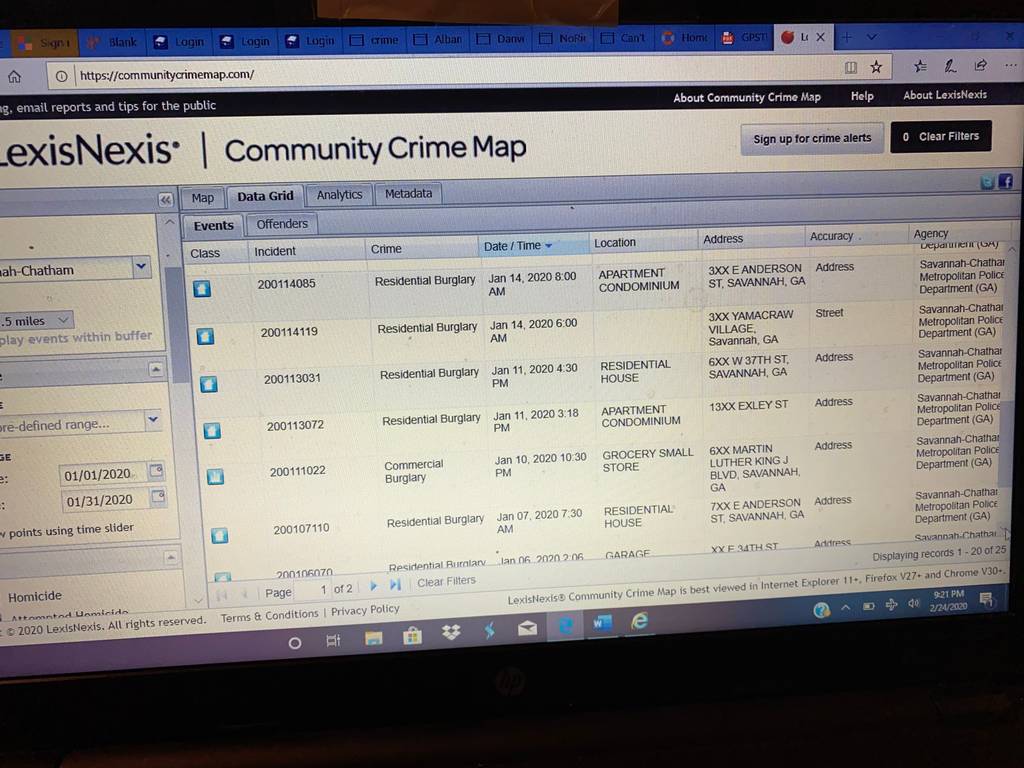Viewport: 1024px width, 768px height.
Task: Click the end date field 01/31/2020
Action: pos(104,500)
